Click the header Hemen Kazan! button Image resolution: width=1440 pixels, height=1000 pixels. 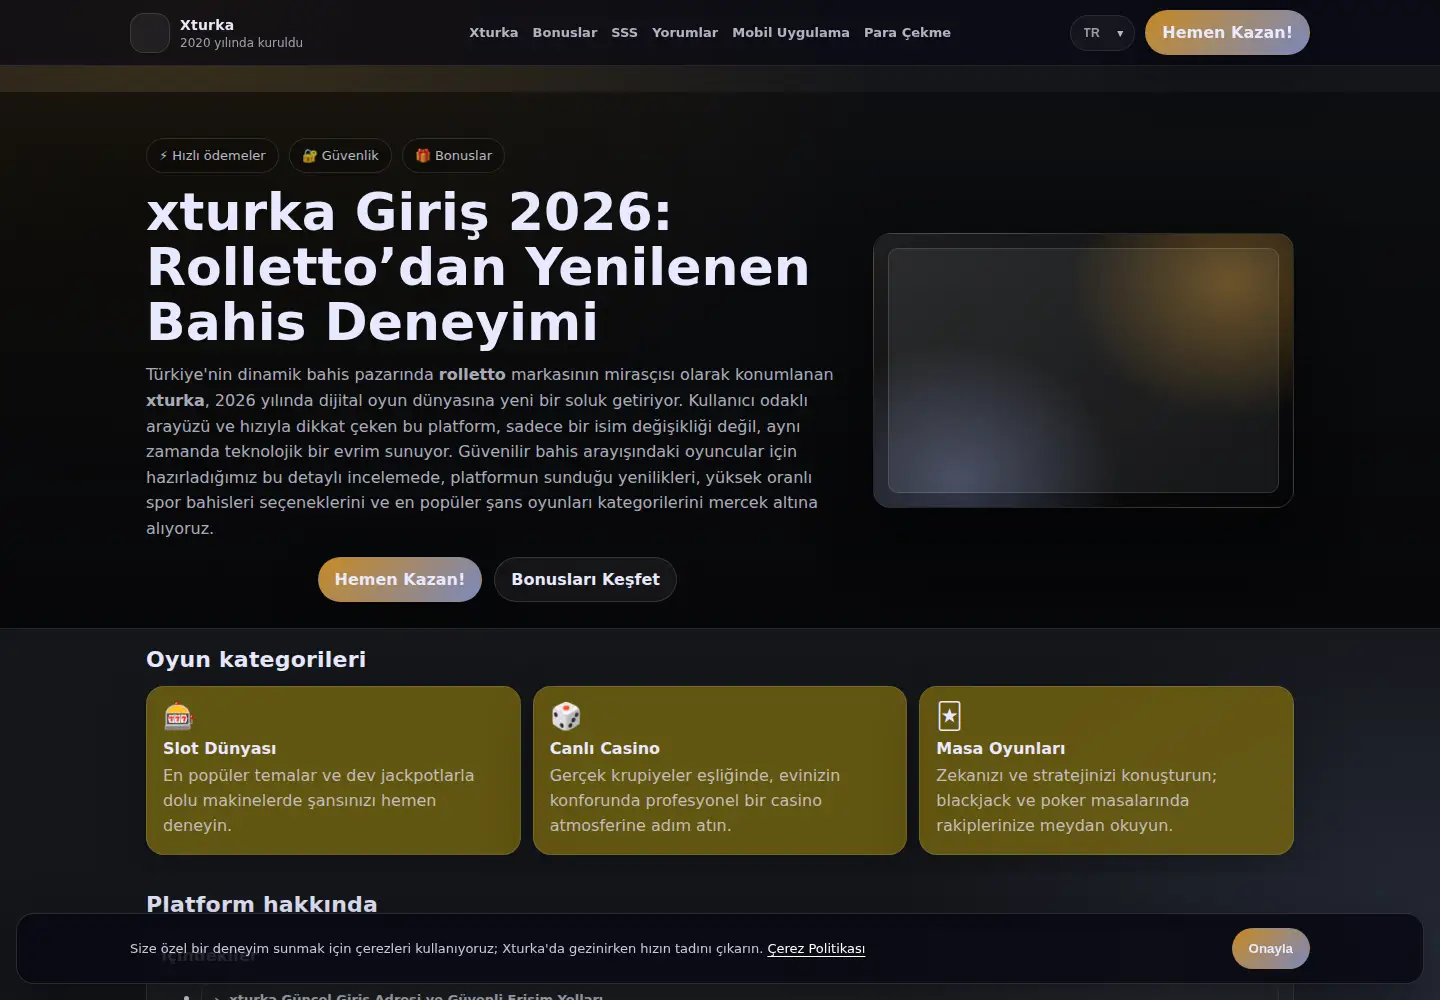(1227, 32)
